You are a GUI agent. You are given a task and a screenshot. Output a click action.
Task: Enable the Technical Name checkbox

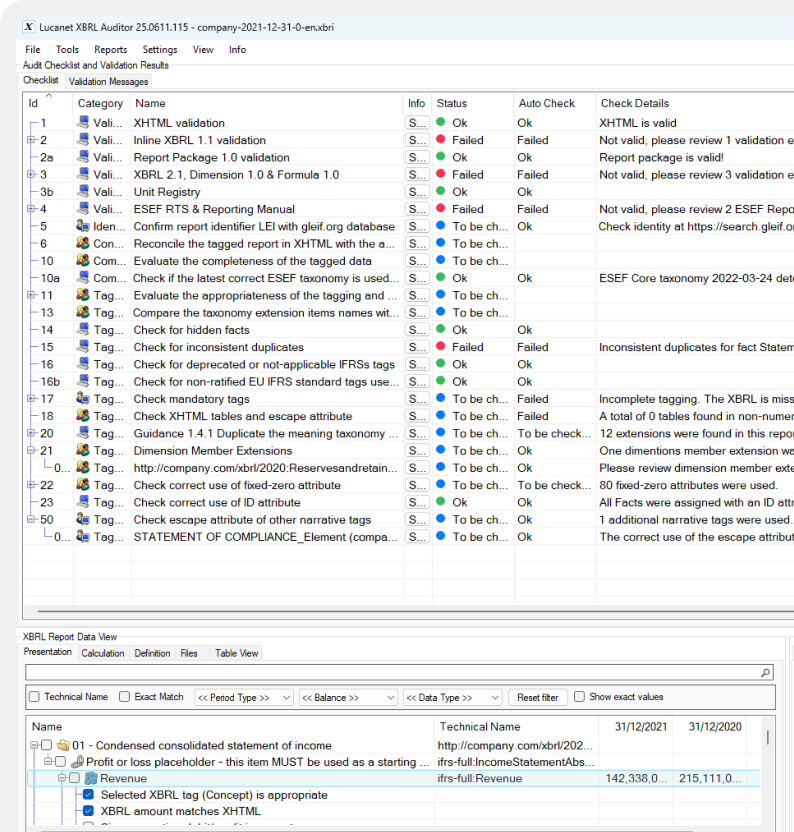point(35,697)
